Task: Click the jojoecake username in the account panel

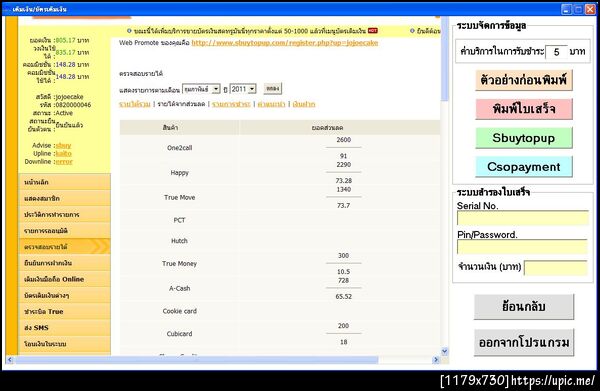Action: pos(70,97)
